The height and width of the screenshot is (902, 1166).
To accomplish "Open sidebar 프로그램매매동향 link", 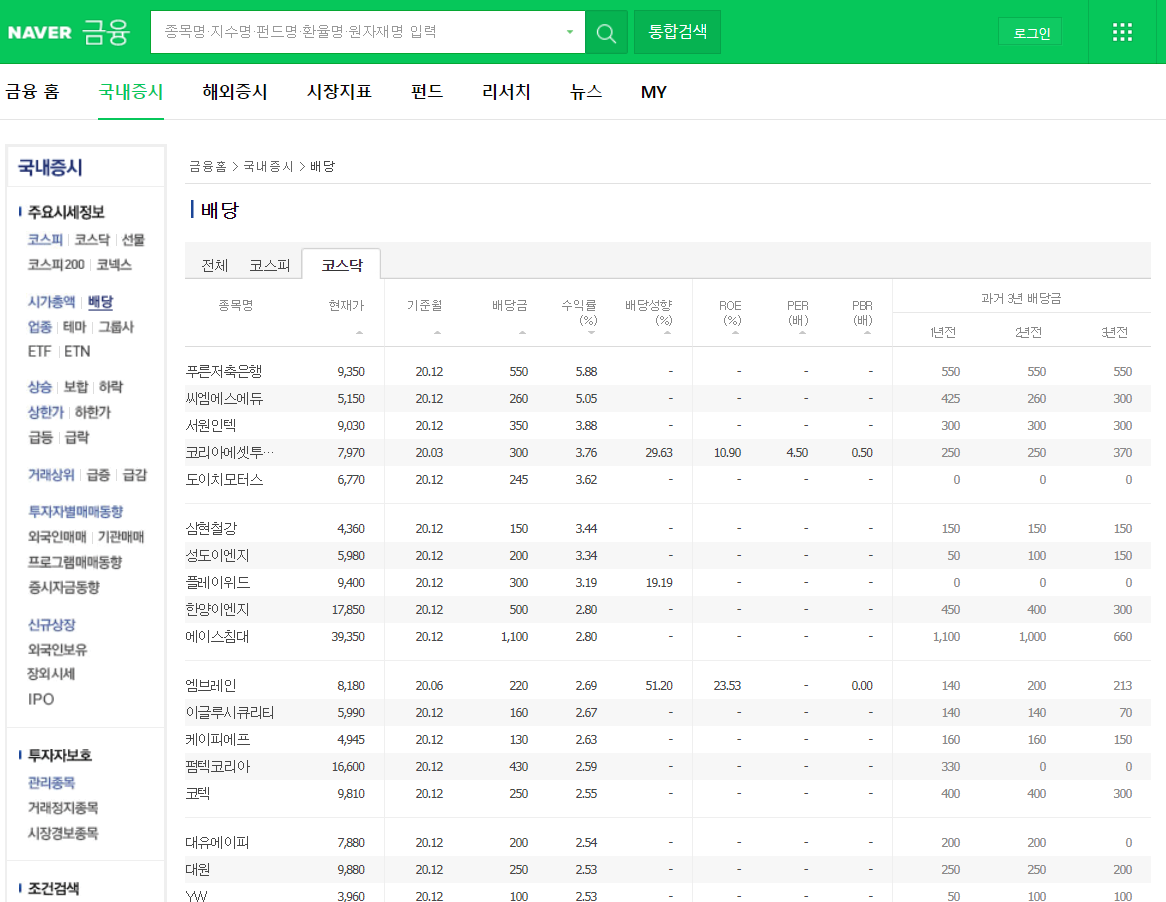I will pos(74,561).
